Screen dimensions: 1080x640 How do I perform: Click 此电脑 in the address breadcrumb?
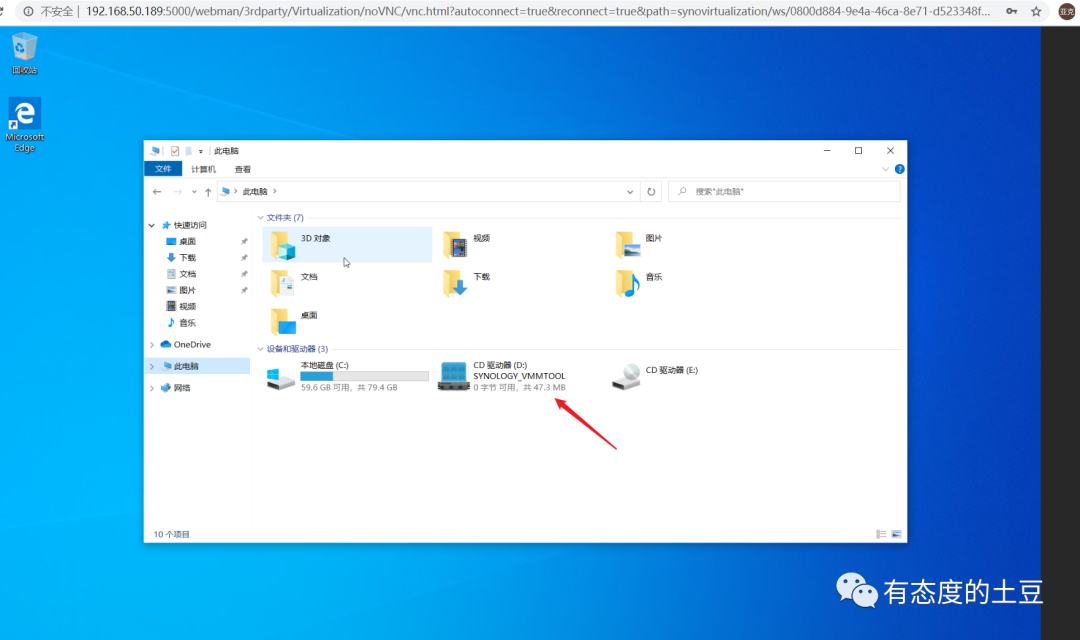click(255, 192)
